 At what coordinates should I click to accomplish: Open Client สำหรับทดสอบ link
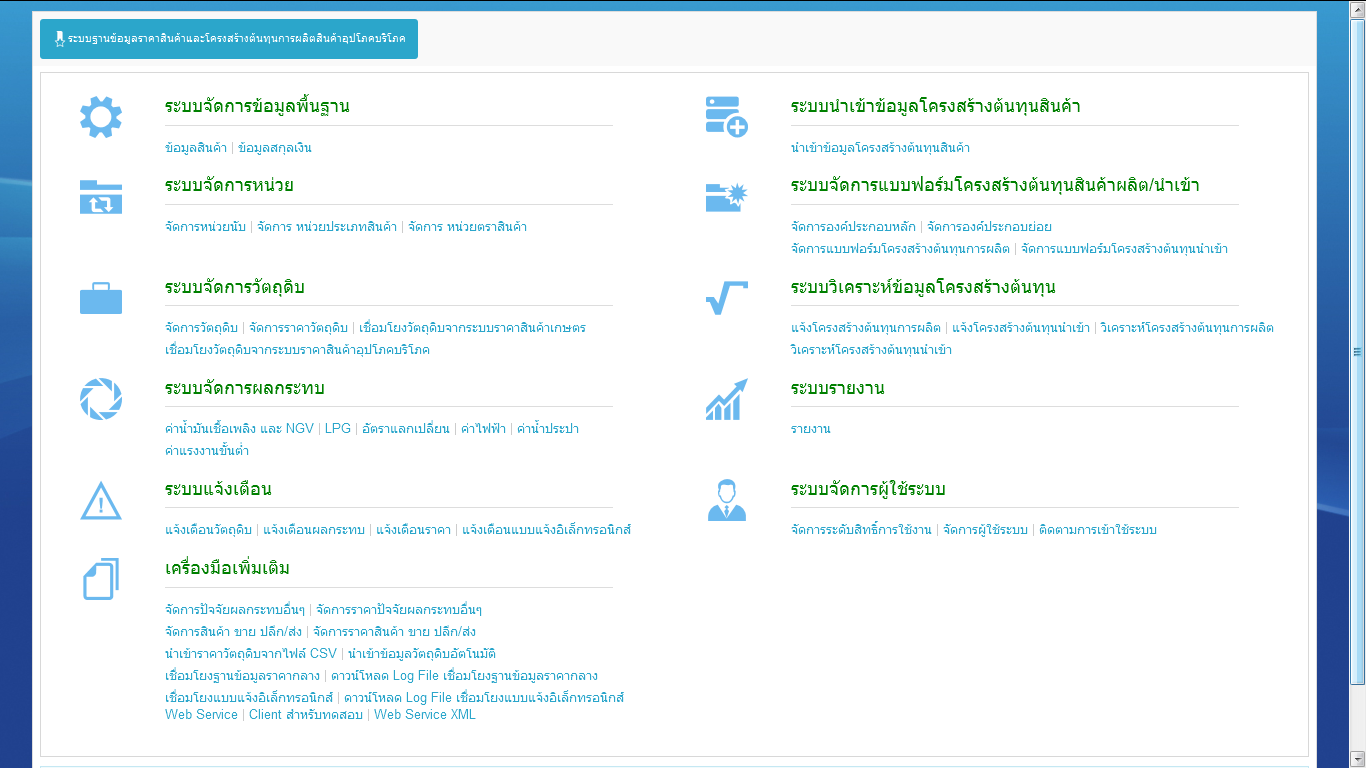pos(306,715)
